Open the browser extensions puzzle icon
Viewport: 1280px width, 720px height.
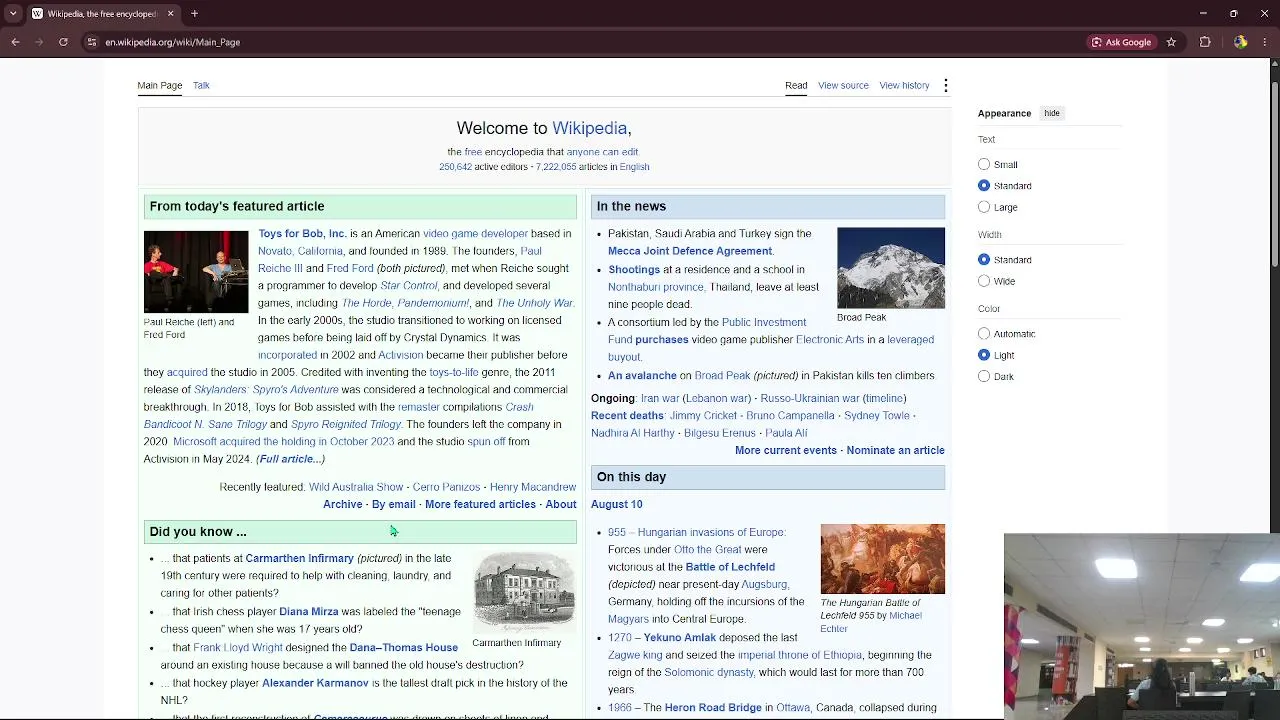1205,42
